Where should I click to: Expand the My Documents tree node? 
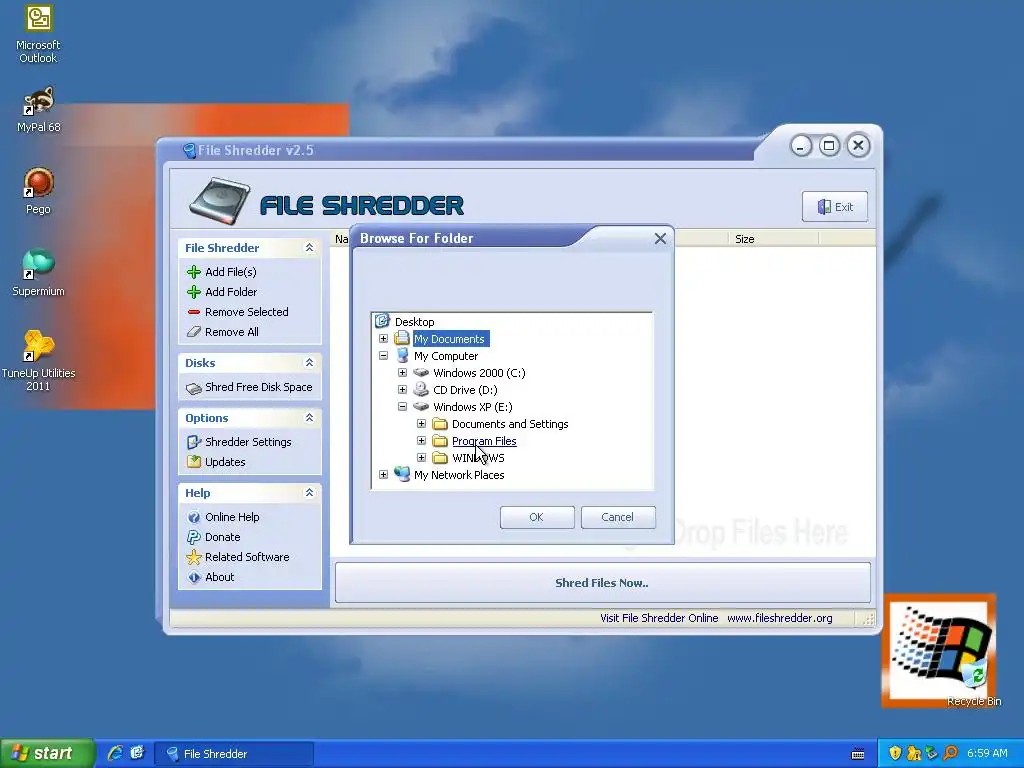coord(383,338)
